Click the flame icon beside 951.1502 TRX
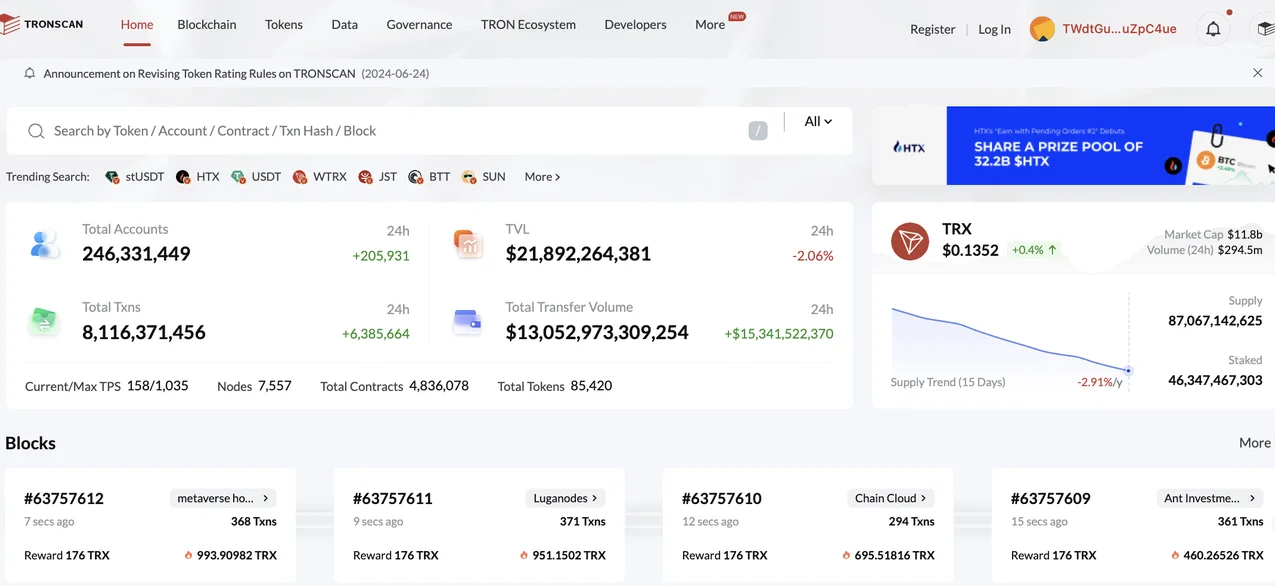The width and height of the screenshot is (1275, 586). pyautogui.click(x=525, y=555)
